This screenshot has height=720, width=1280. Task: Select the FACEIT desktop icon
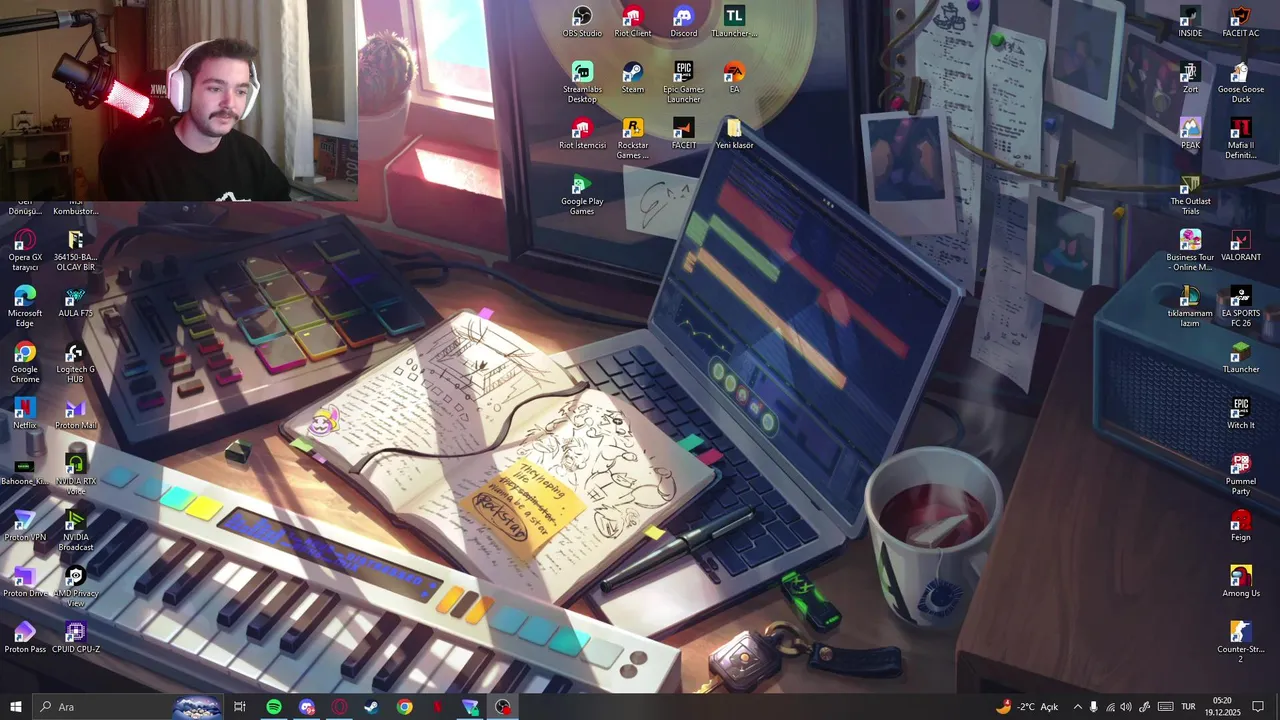pos(684,134)
